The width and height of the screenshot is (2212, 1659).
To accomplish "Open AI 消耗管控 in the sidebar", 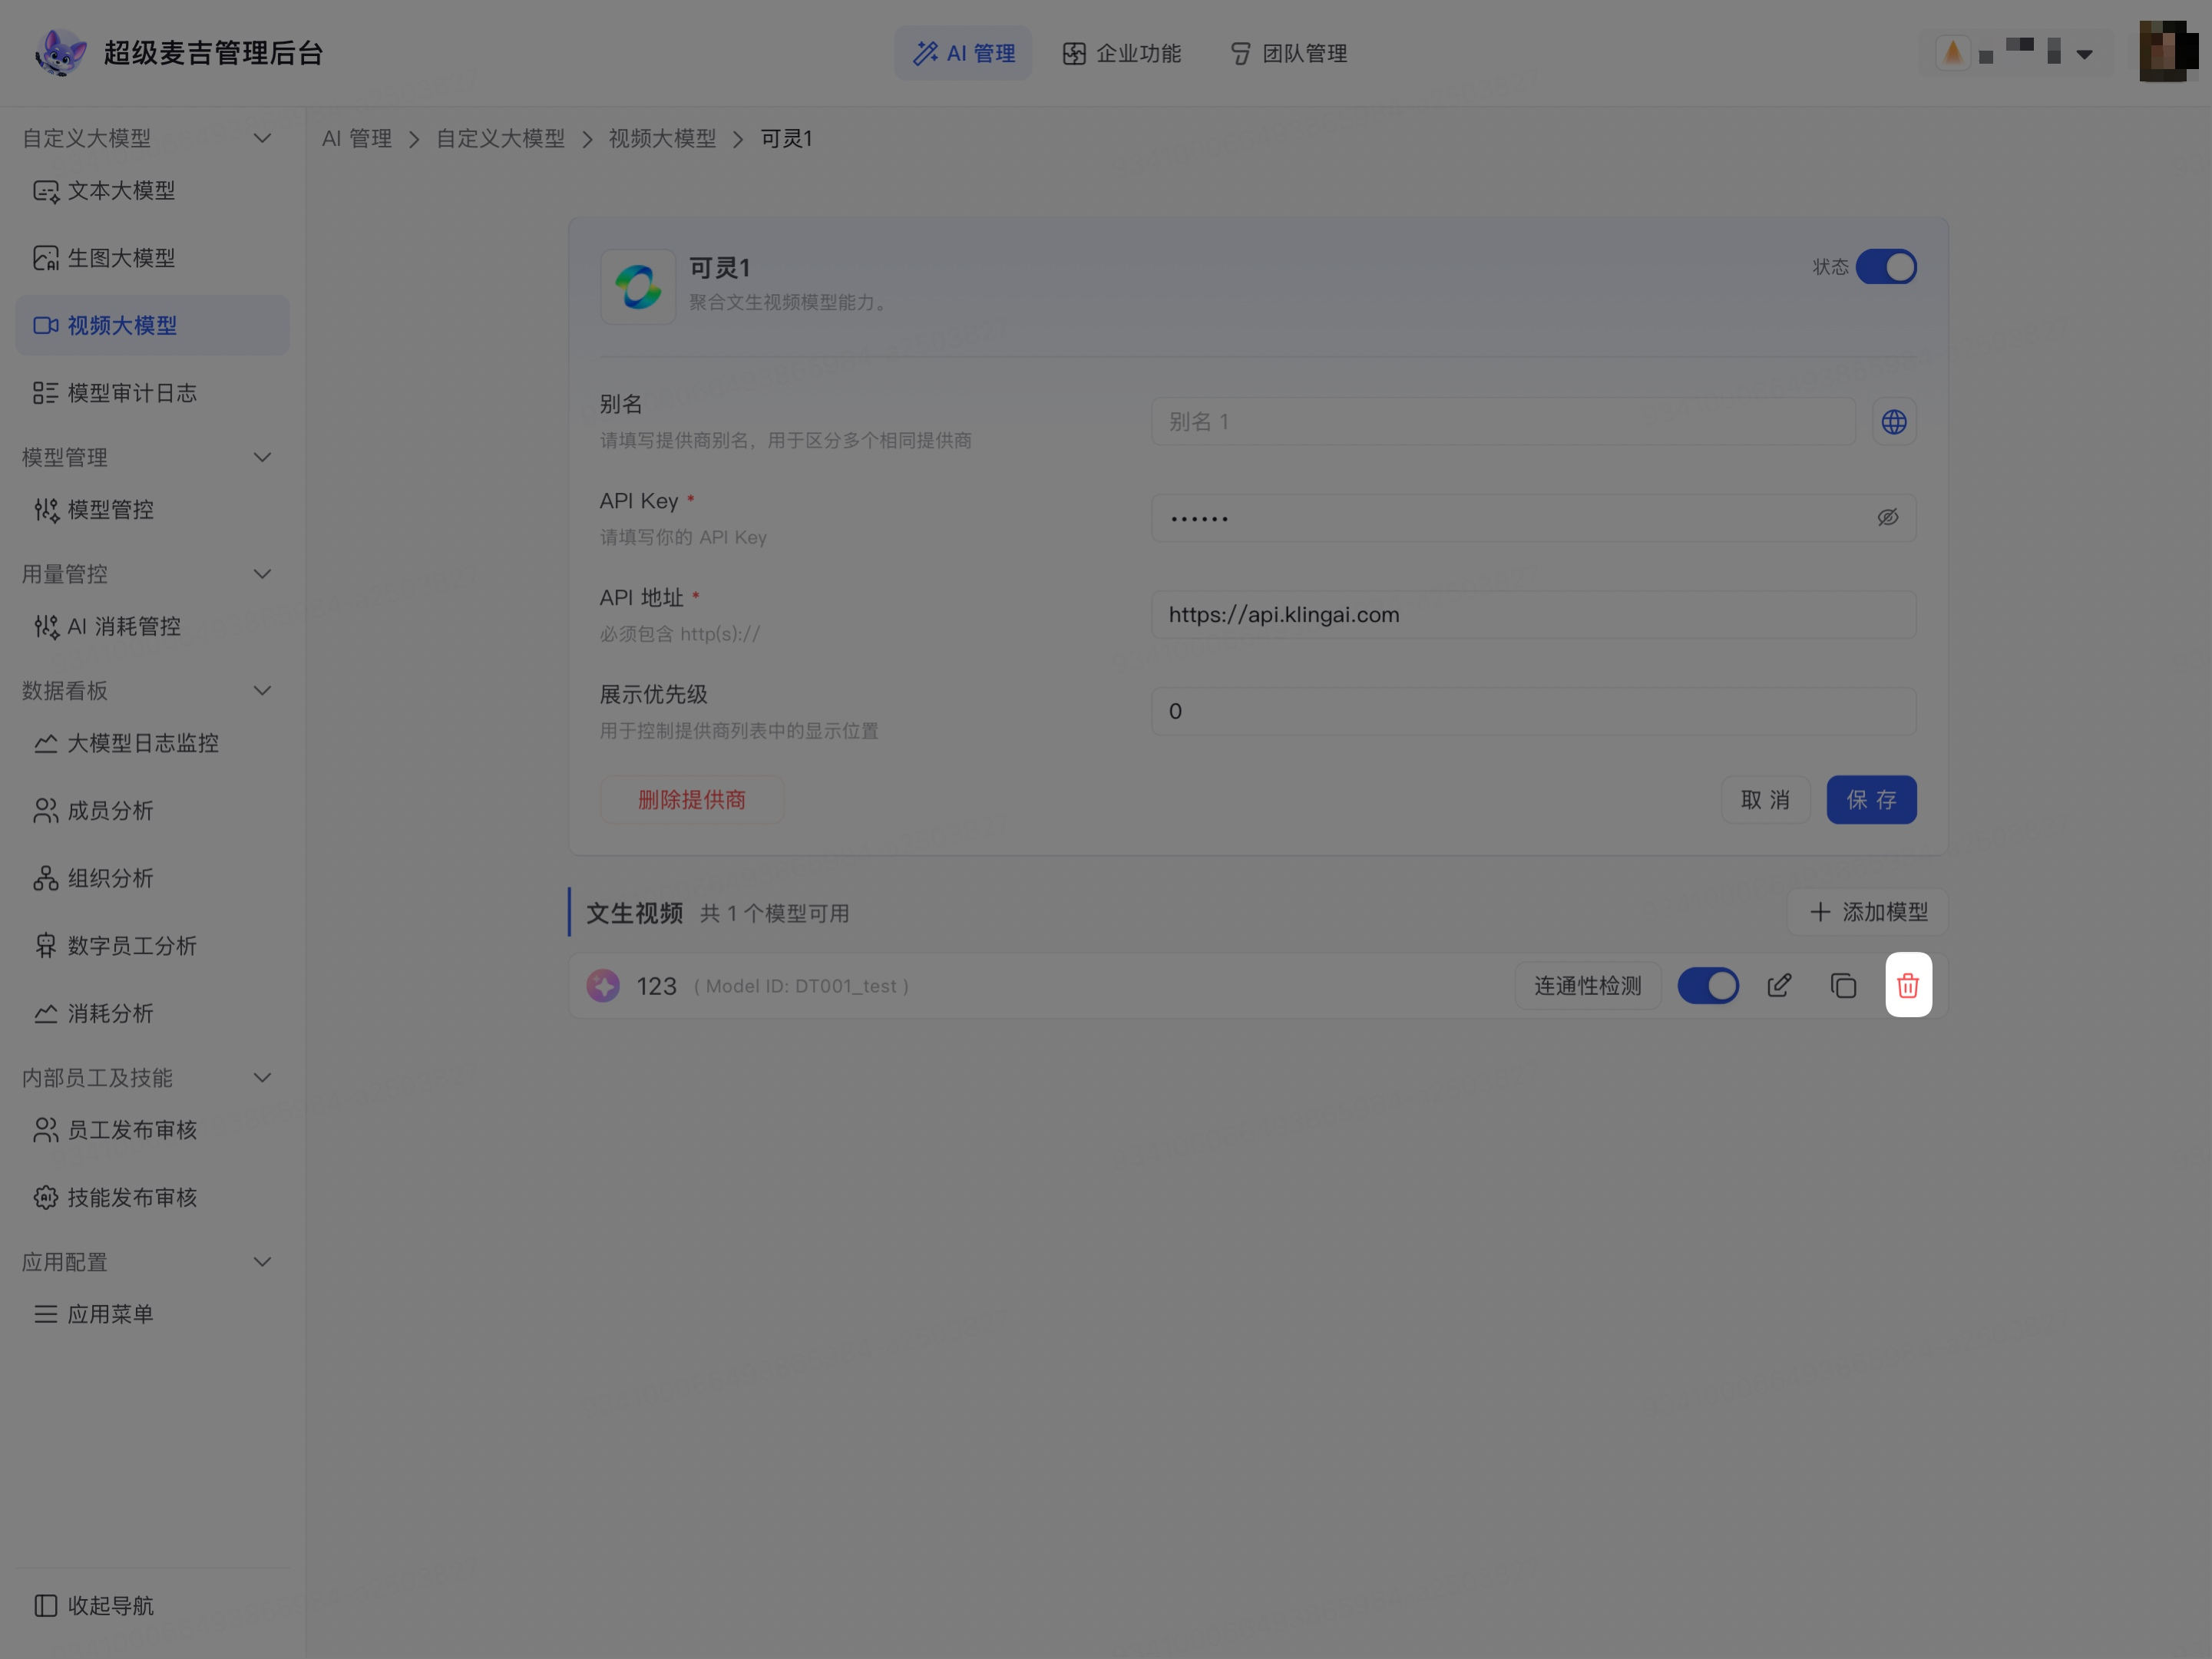I will 152,626.
